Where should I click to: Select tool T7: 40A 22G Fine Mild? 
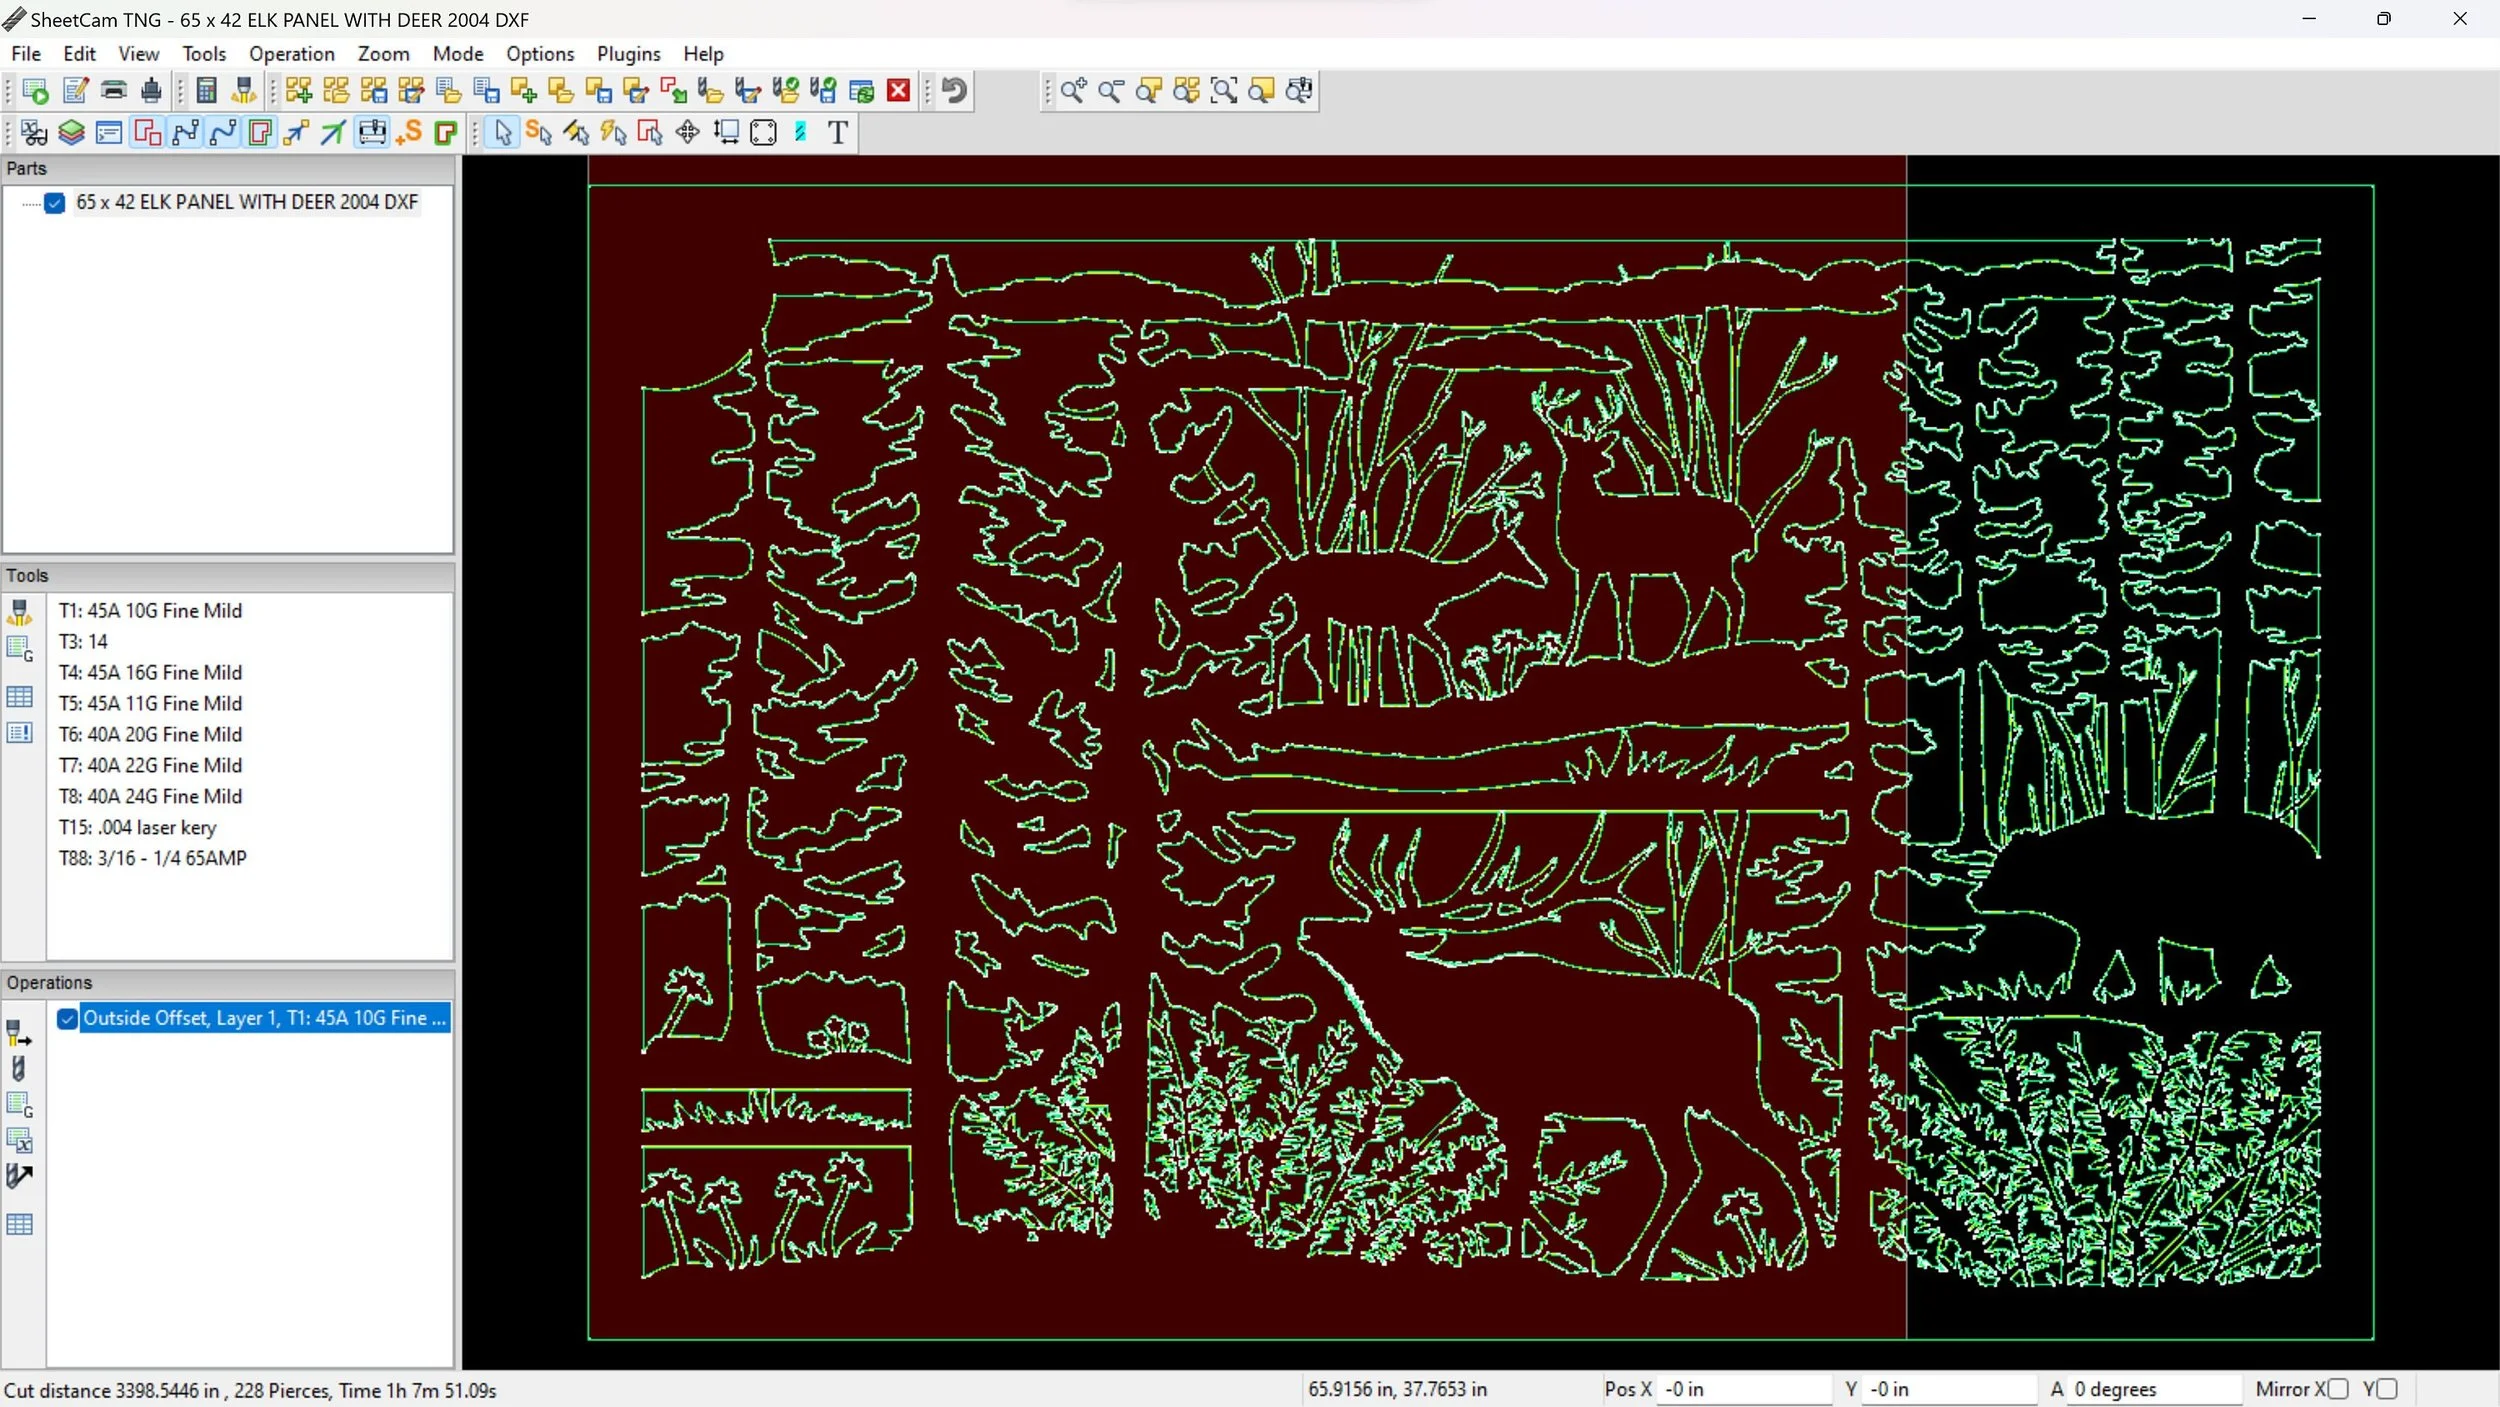[x=150, y=766]
